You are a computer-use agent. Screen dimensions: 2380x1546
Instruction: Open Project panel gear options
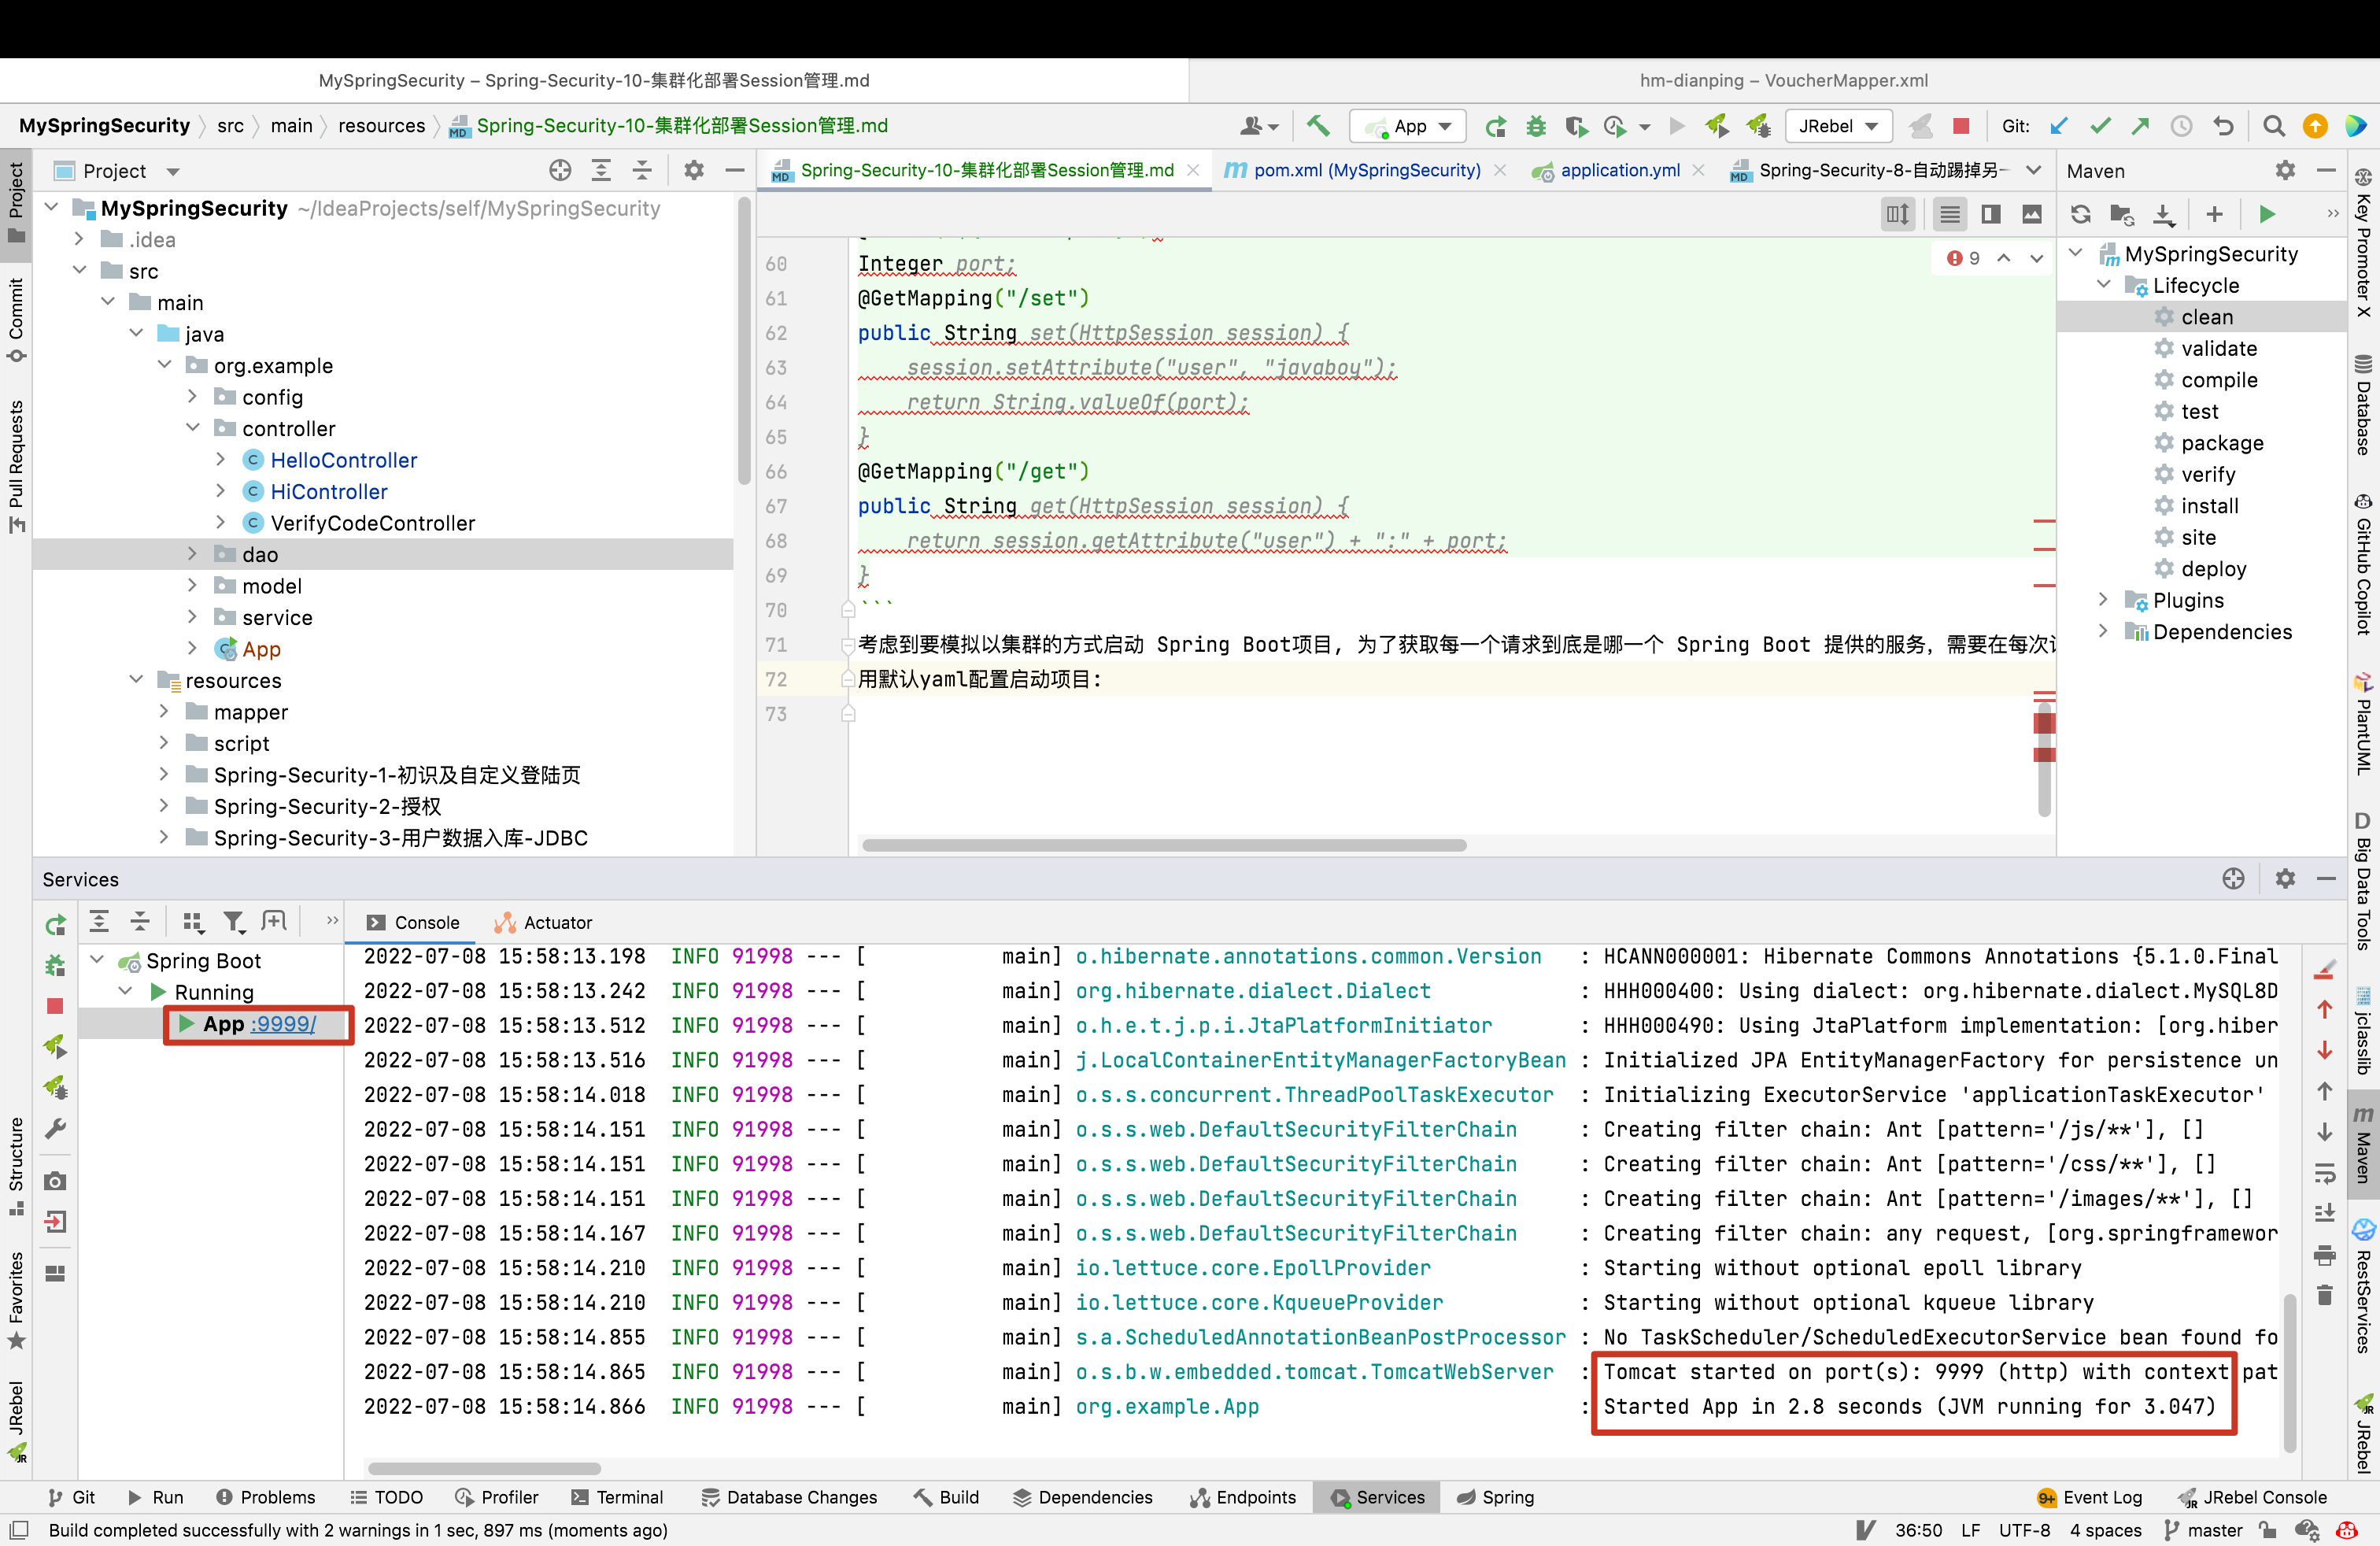(x=694, y=171)
